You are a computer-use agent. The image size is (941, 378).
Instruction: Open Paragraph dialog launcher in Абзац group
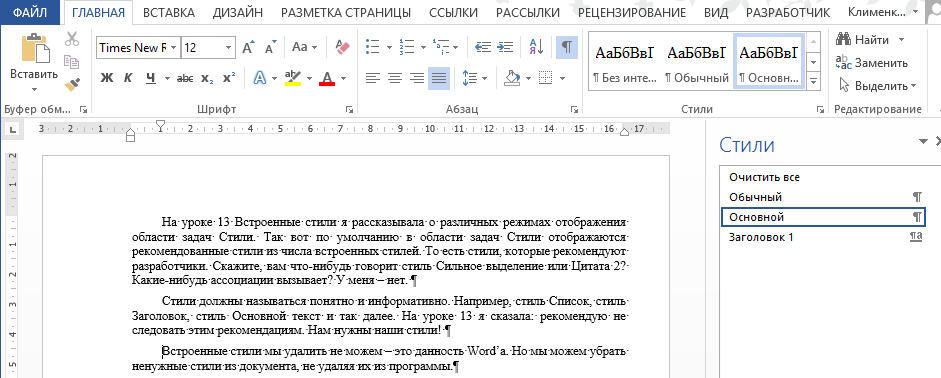coord(574,110)
